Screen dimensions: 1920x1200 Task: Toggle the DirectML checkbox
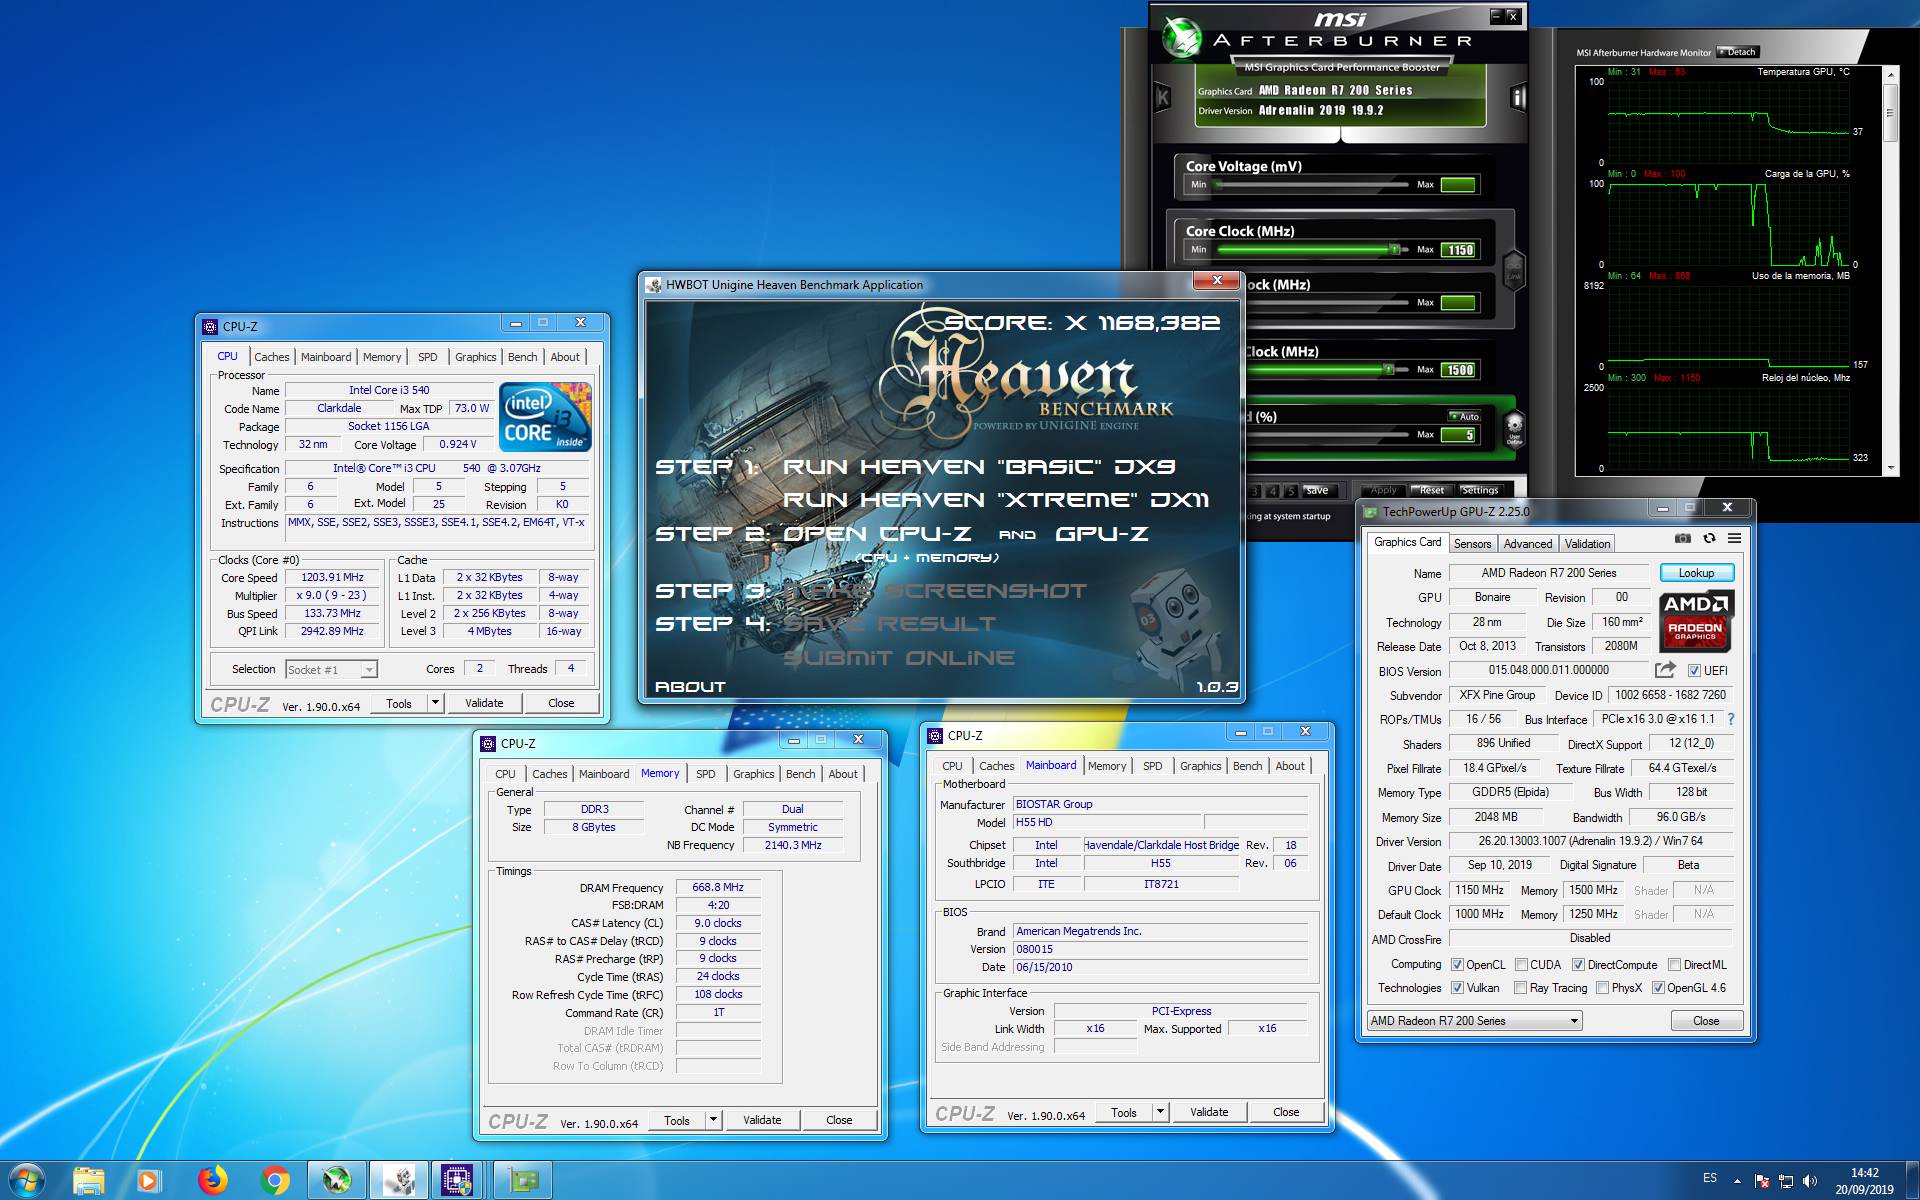coord(1674,965)
